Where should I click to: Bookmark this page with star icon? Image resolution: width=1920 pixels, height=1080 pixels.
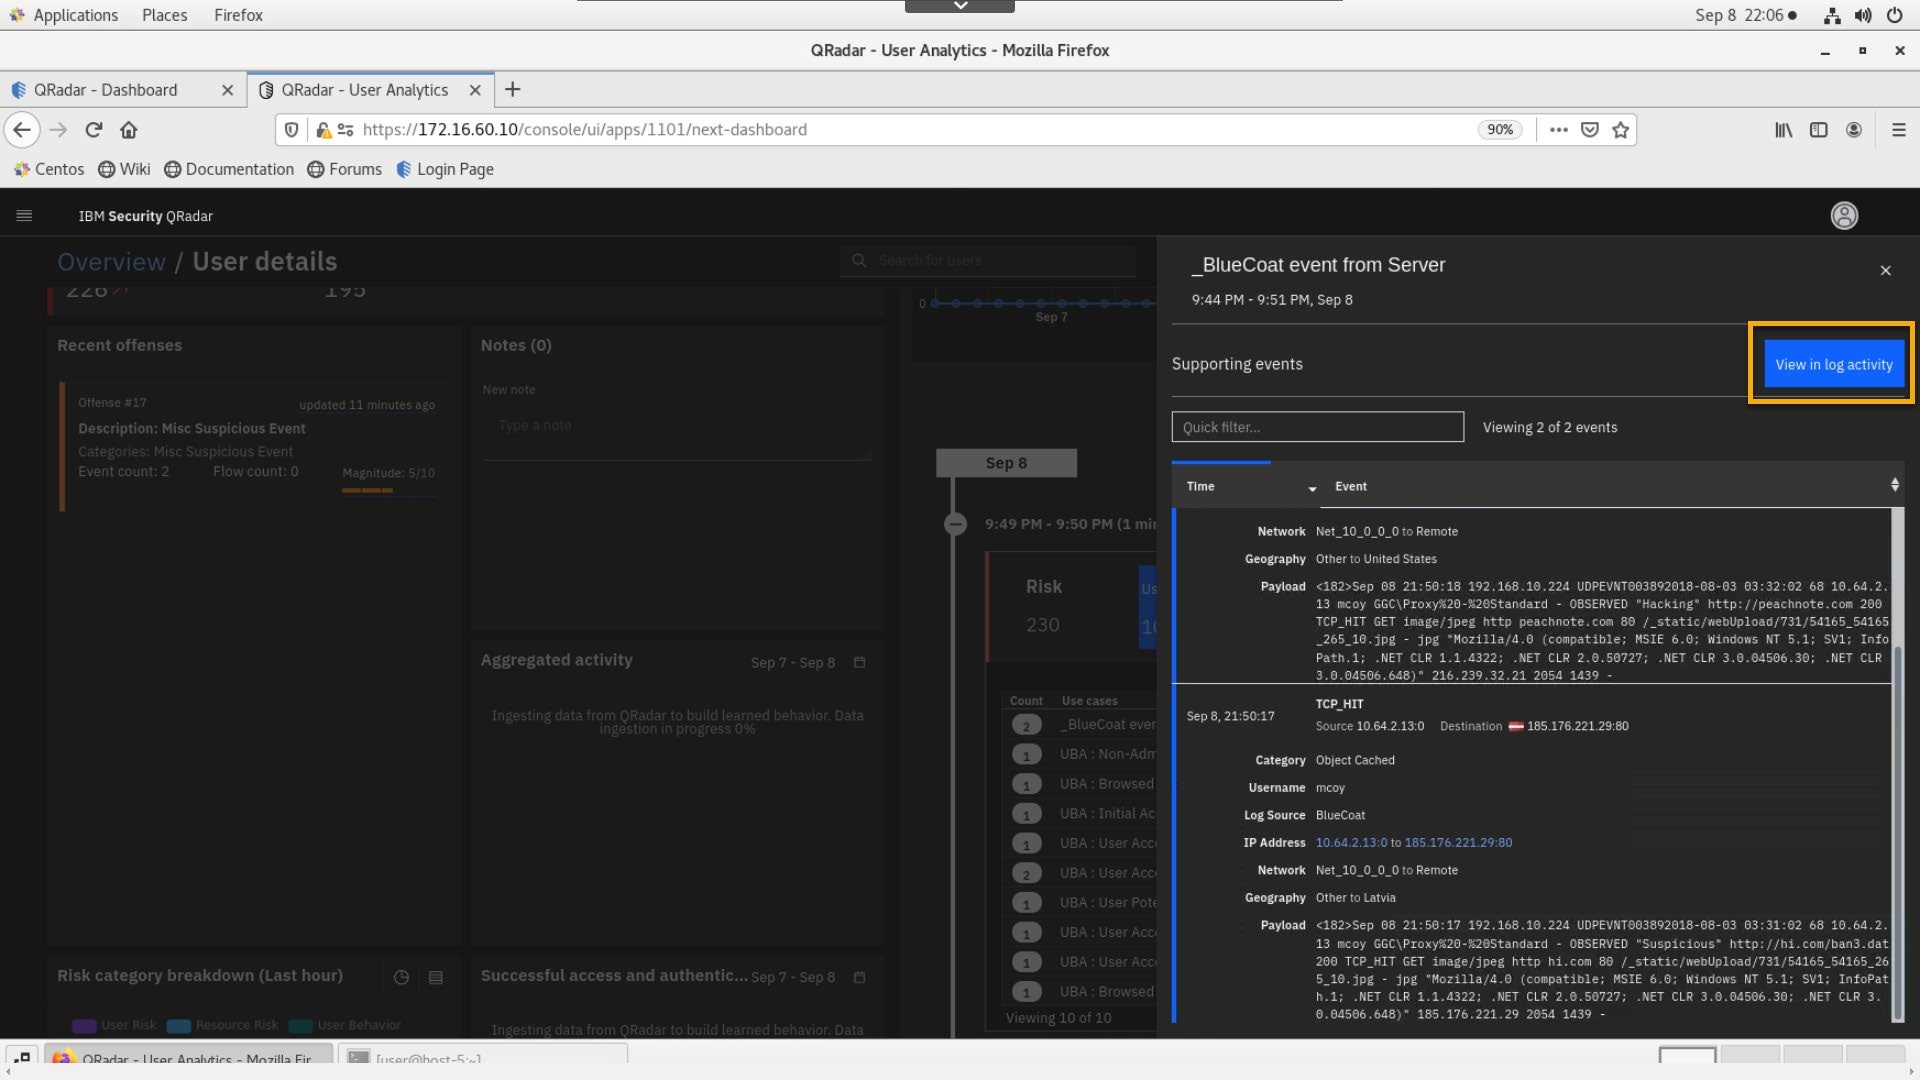point(1621,130)
